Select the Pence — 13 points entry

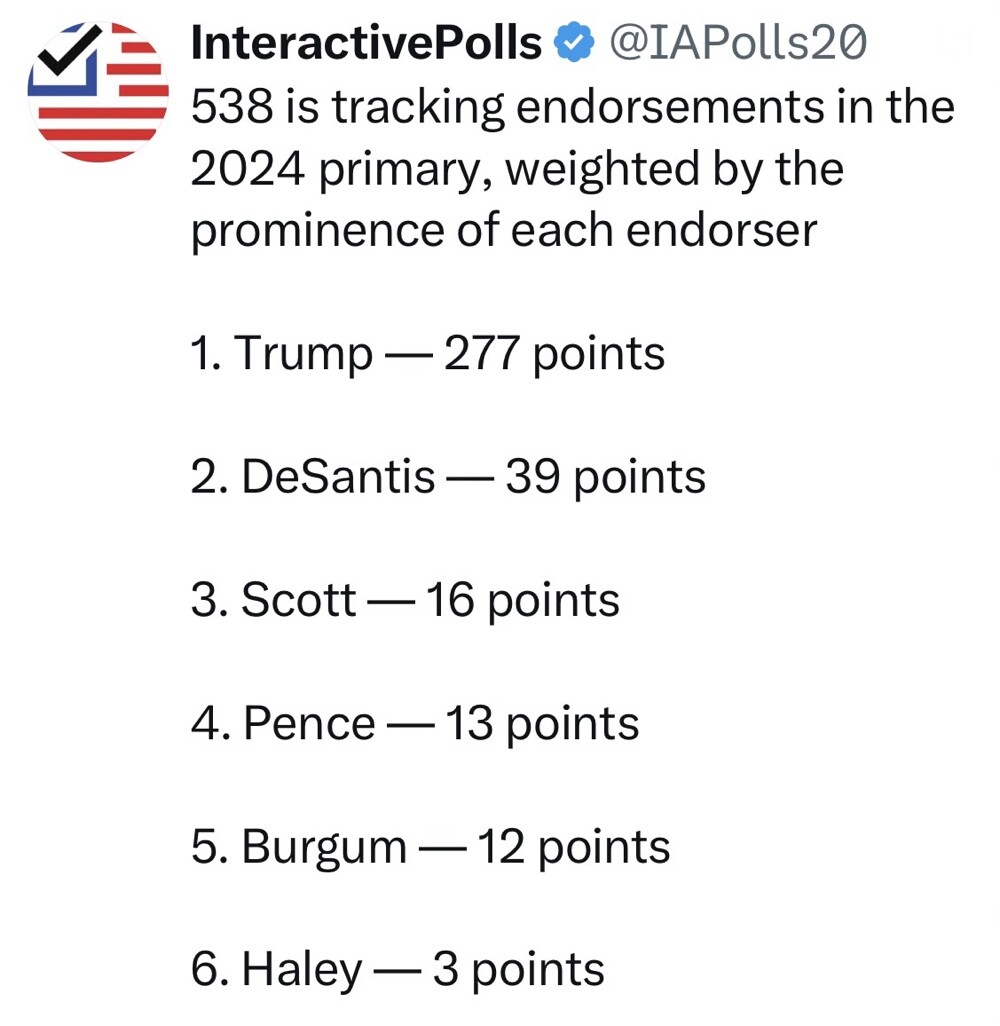tap(415, 724)
